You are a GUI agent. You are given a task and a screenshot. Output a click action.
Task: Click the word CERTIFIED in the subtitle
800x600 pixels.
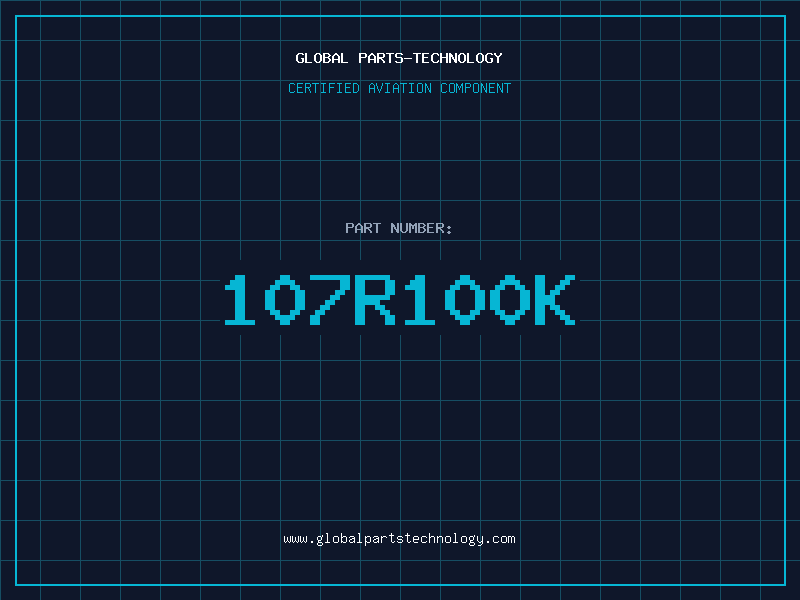click(x=324, y=88)
